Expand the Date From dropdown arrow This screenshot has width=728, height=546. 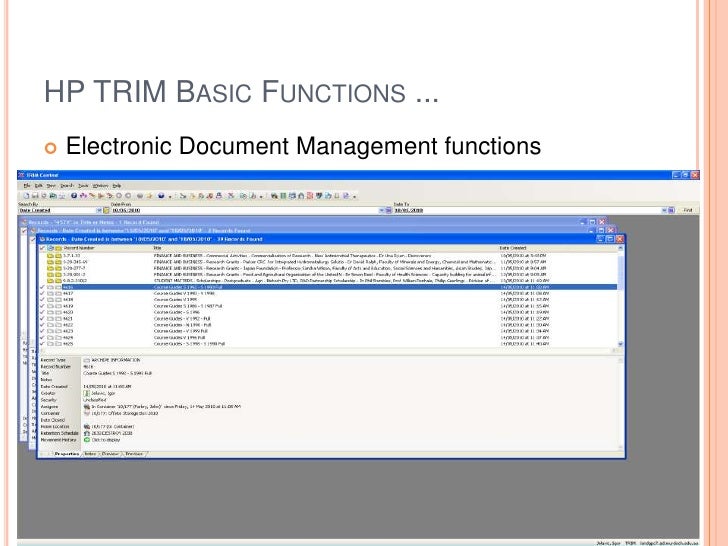[381, 210]
